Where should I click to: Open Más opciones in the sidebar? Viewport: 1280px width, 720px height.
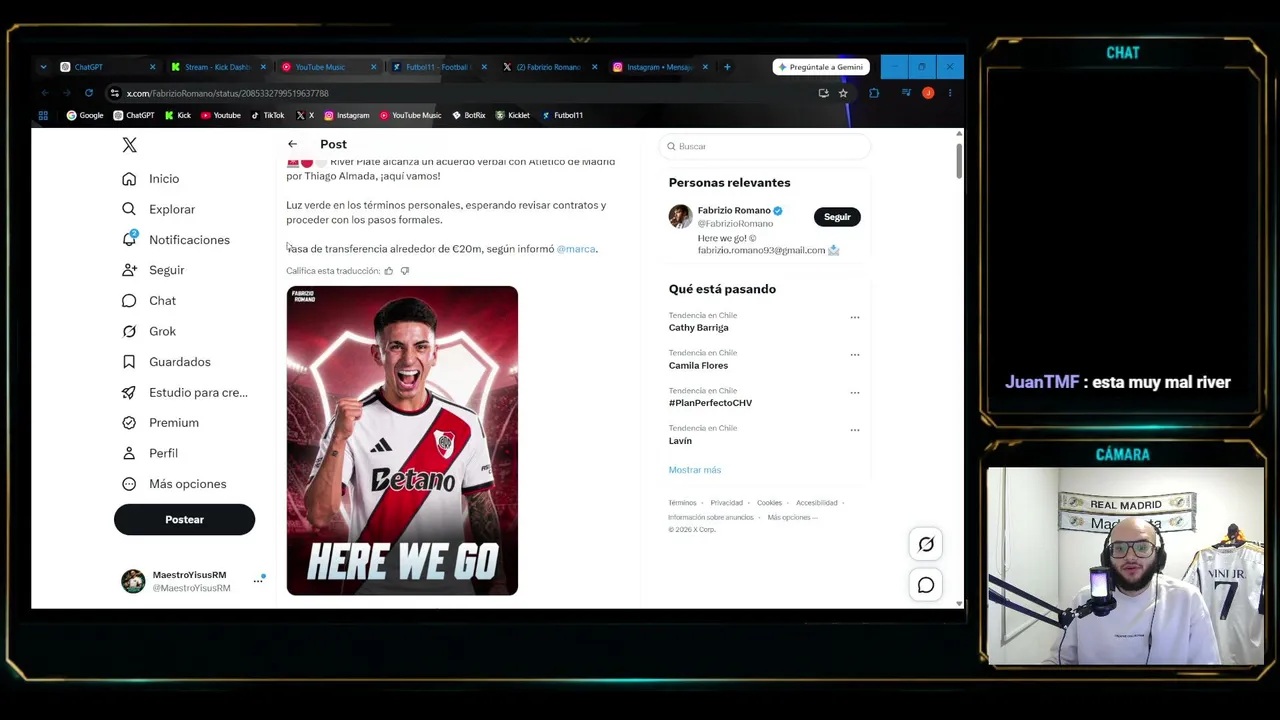coord(174,484)
